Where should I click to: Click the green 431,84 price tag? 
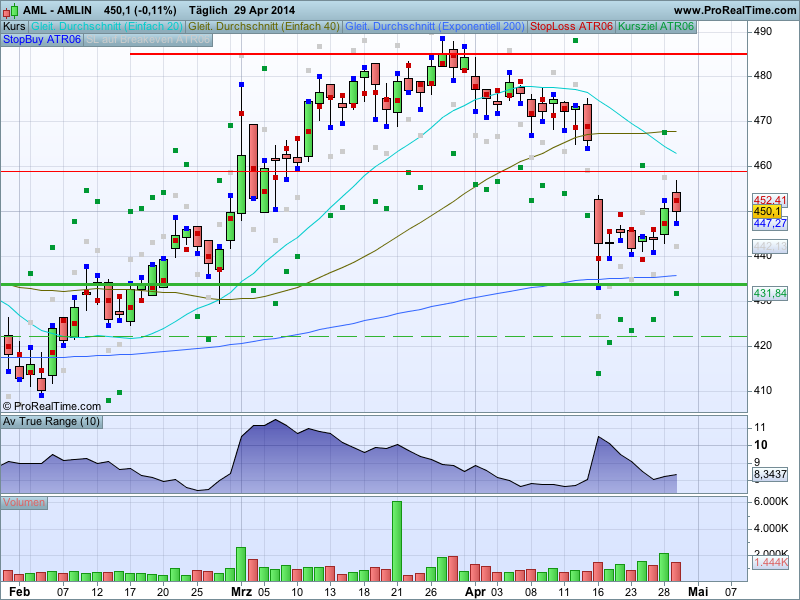point(770,293)
